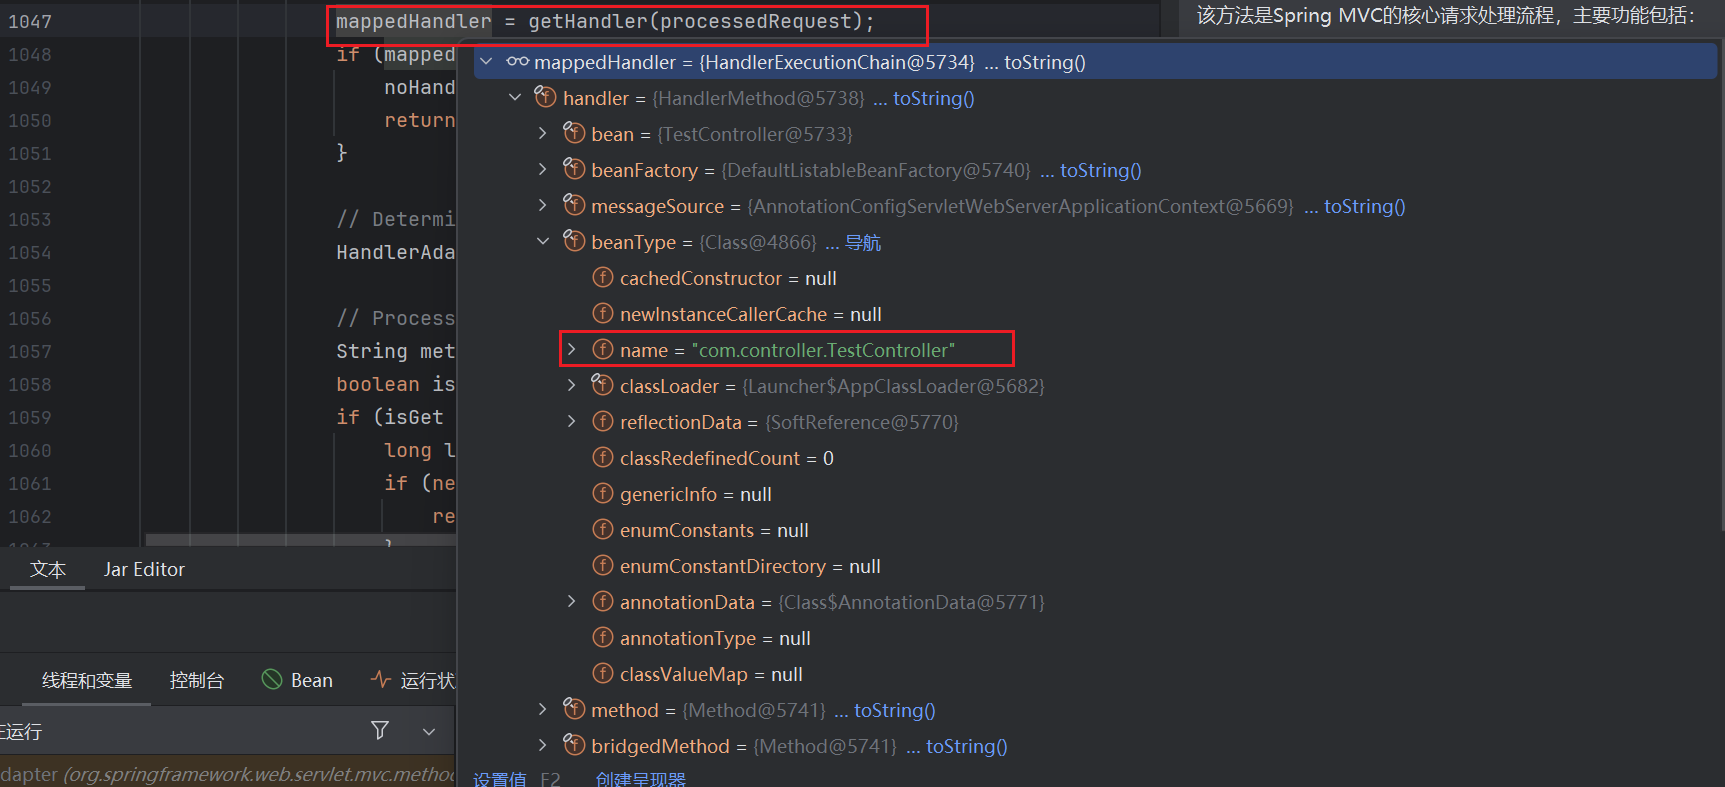The image size is (1725, 787).
Task: Collapse the mappedHandler root node
Action: coord(486,62)
